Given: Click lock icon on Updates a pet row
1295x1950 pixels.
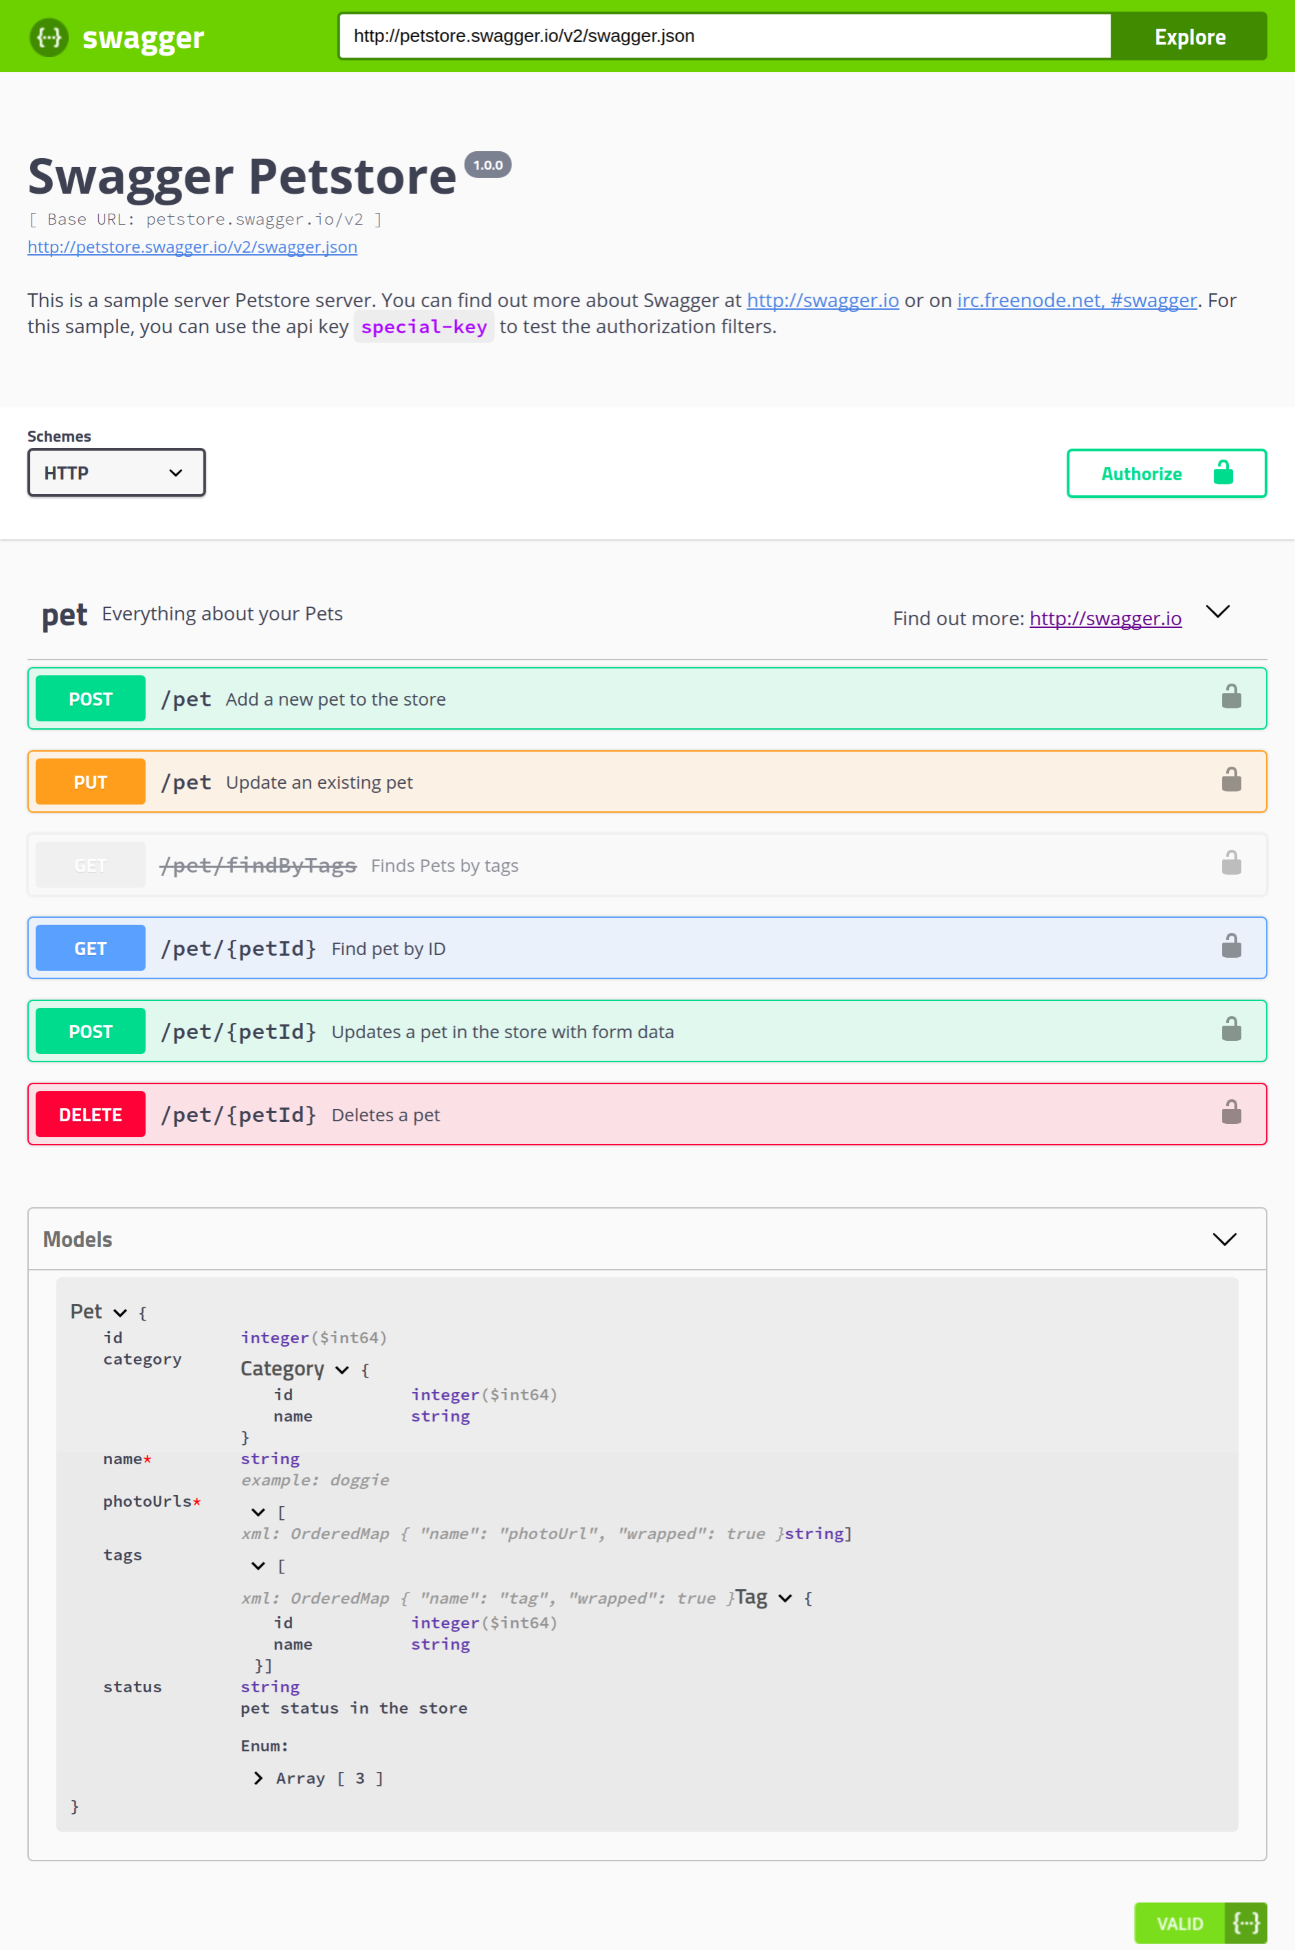Looking at the screenshot, I should pyautogui.click(x=1231, y=1029).
